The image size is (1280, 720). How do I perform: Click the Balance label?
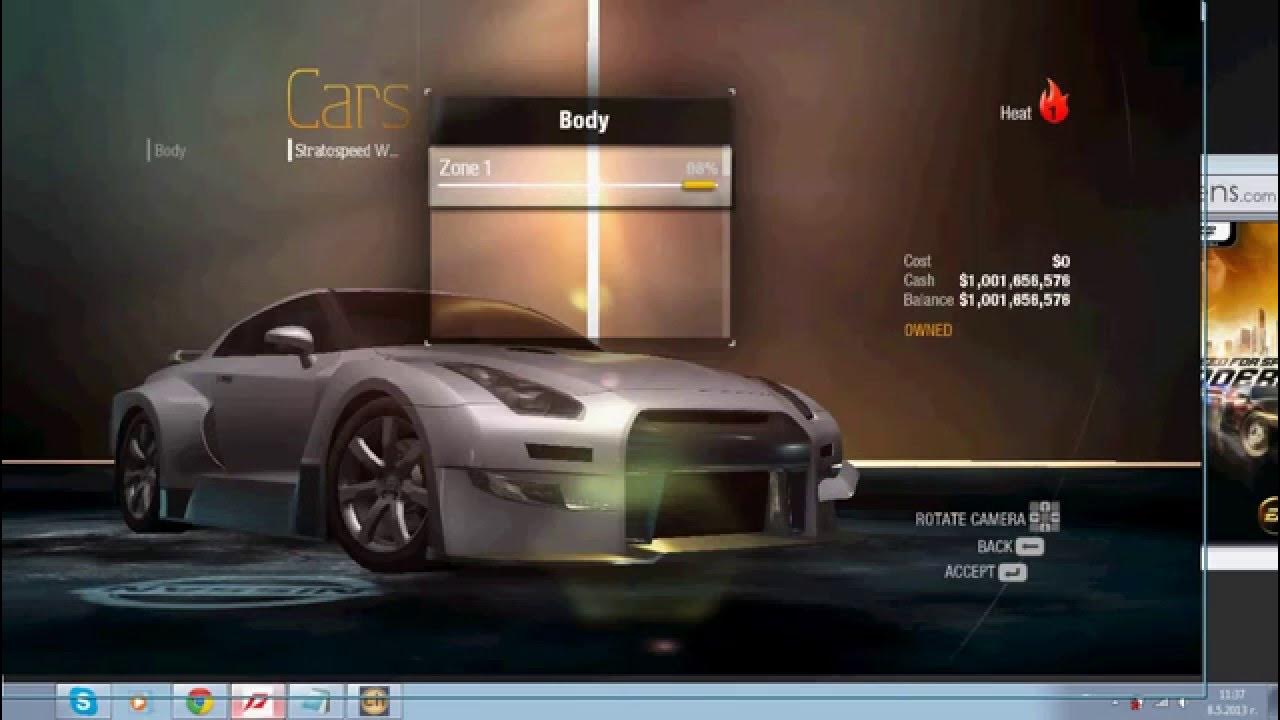[928, 299]
